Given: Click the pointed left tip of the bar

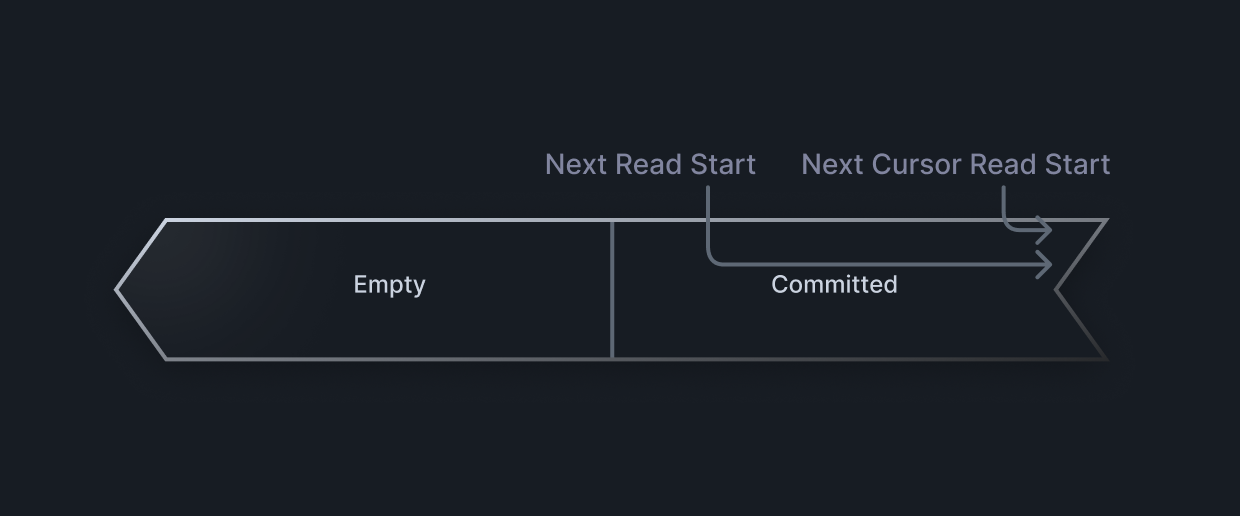Looking at the screenshot, I should click(119, 290).
